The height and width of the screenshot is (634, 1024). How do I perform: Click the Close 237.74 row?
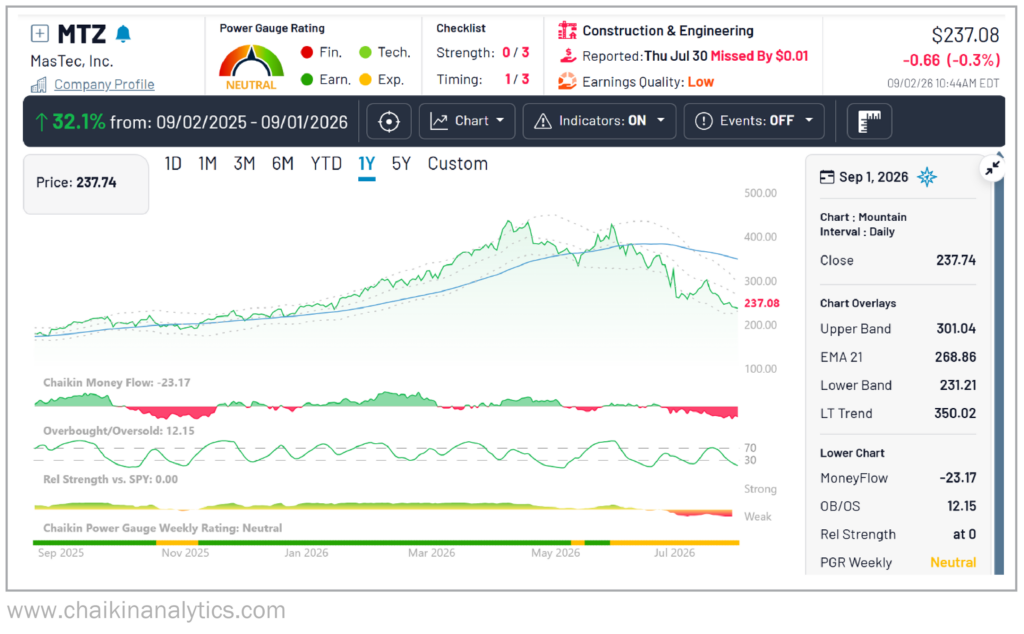click(x=898, y=261)
